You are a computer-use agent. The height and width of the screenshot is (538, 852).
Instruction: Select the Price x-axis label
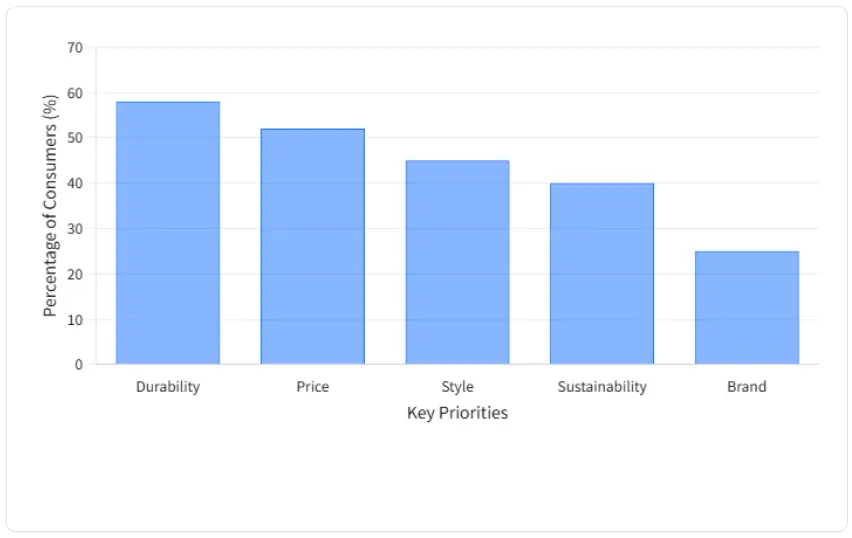(312, 387)
